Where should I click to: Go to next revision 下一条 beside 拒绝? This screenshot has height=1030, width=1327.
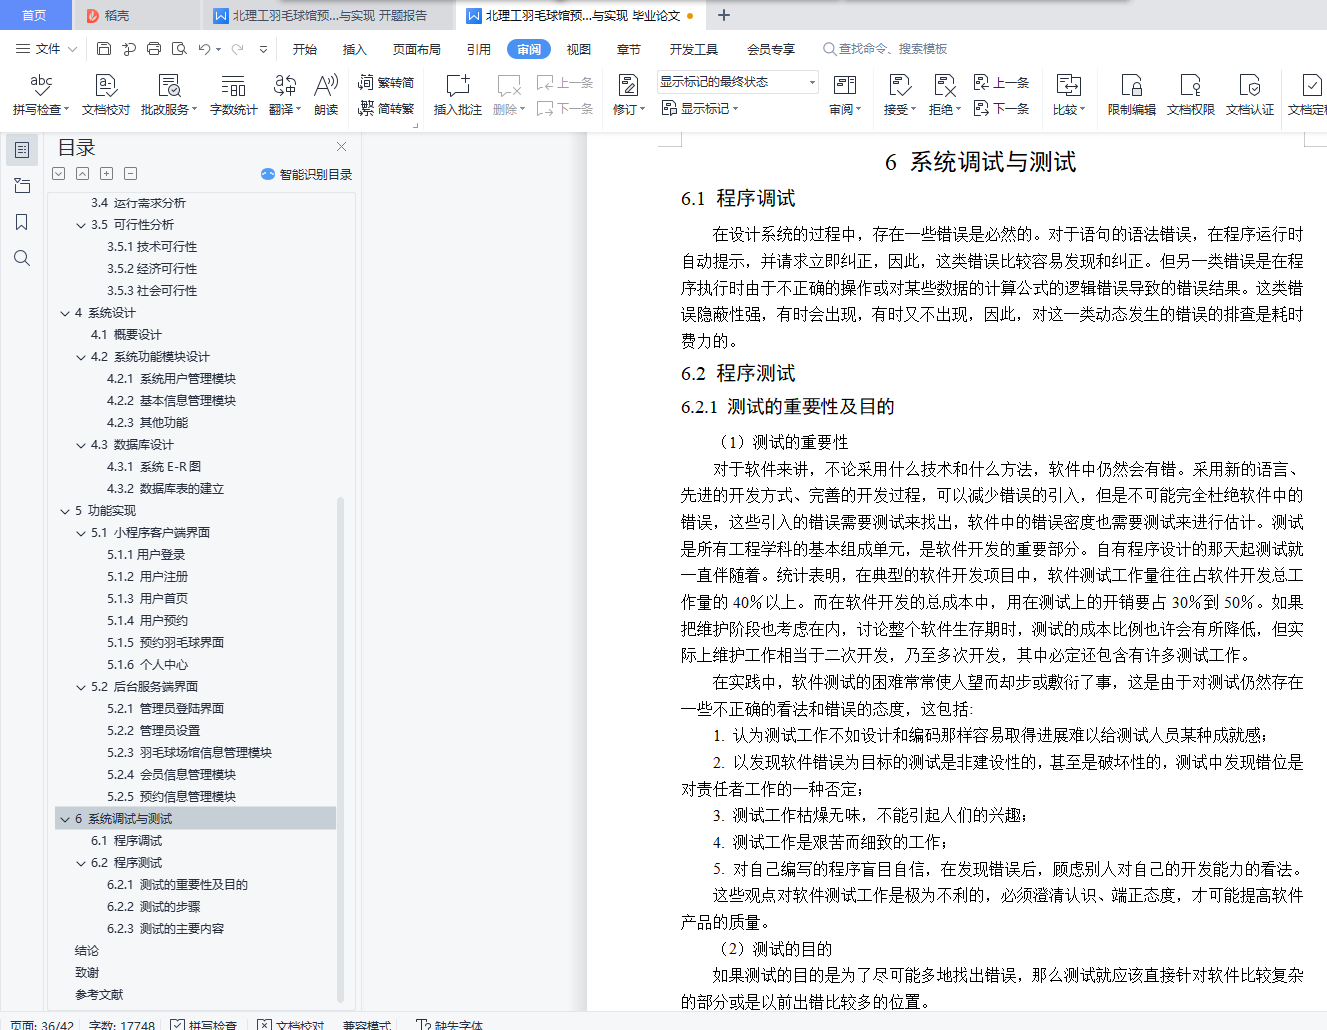pos(1001,108)
